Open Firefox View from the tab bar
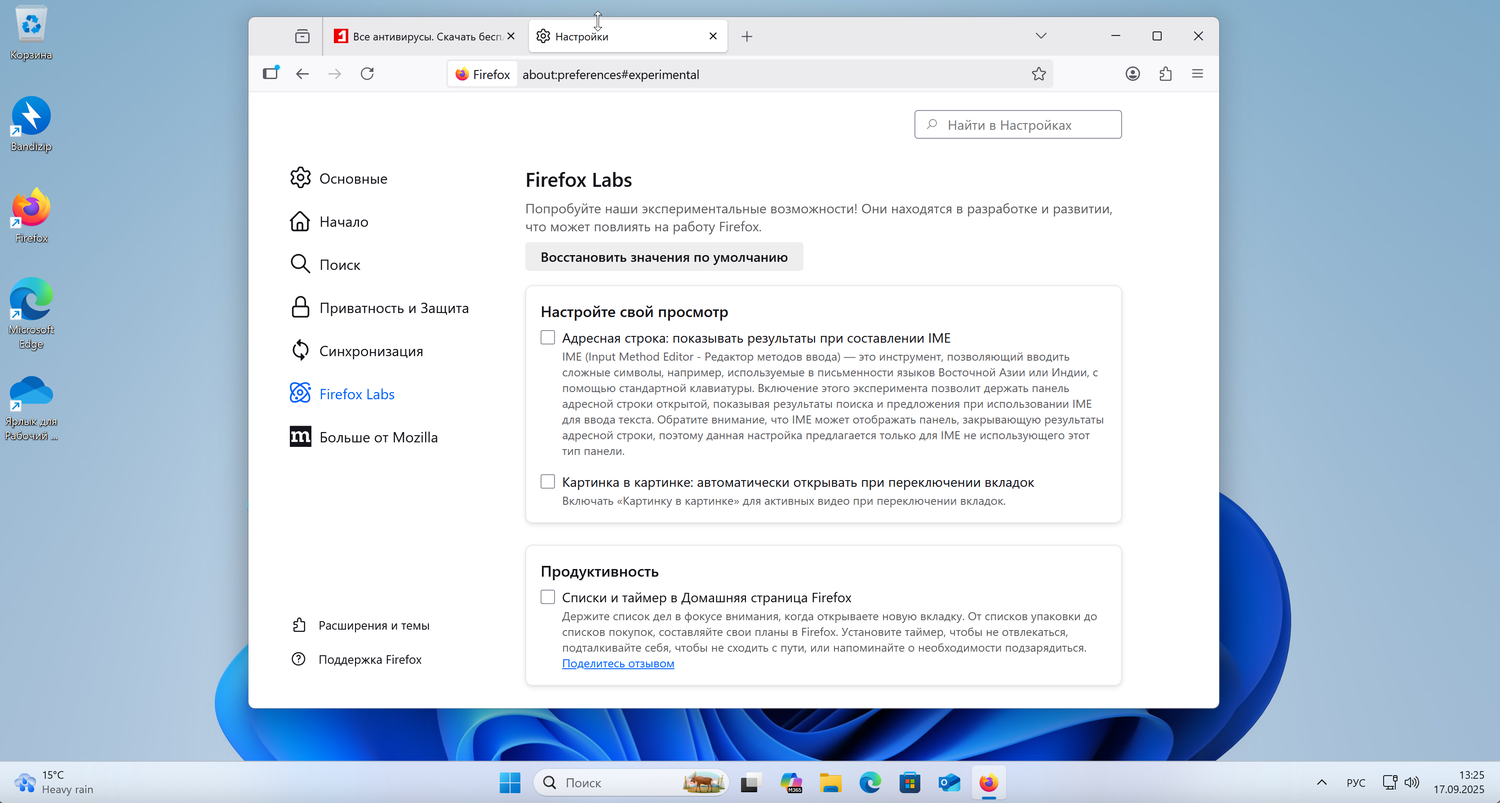Image resolution: width=1500 pixels, height=803 pixels. pyautogui.click(x=302, y=36)
